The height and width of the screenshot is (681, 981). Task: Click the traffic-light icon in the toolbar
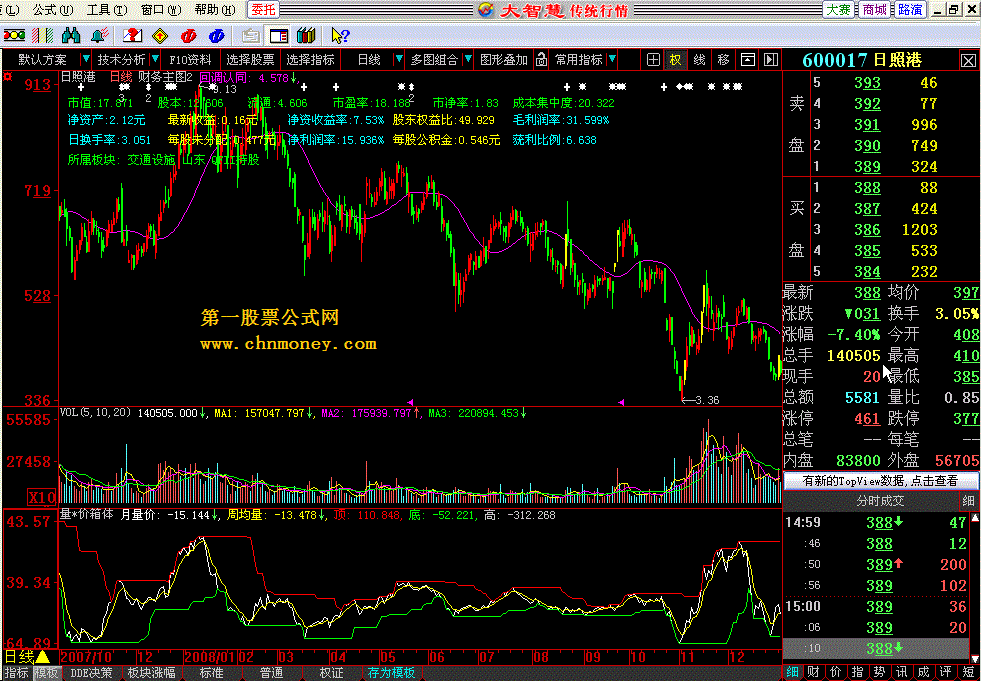14,35
